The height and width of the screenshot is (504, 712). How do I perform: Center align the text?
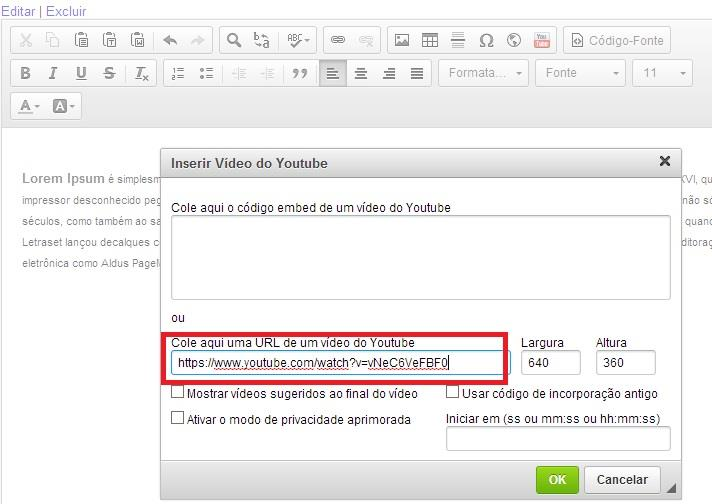pos(361,73)
